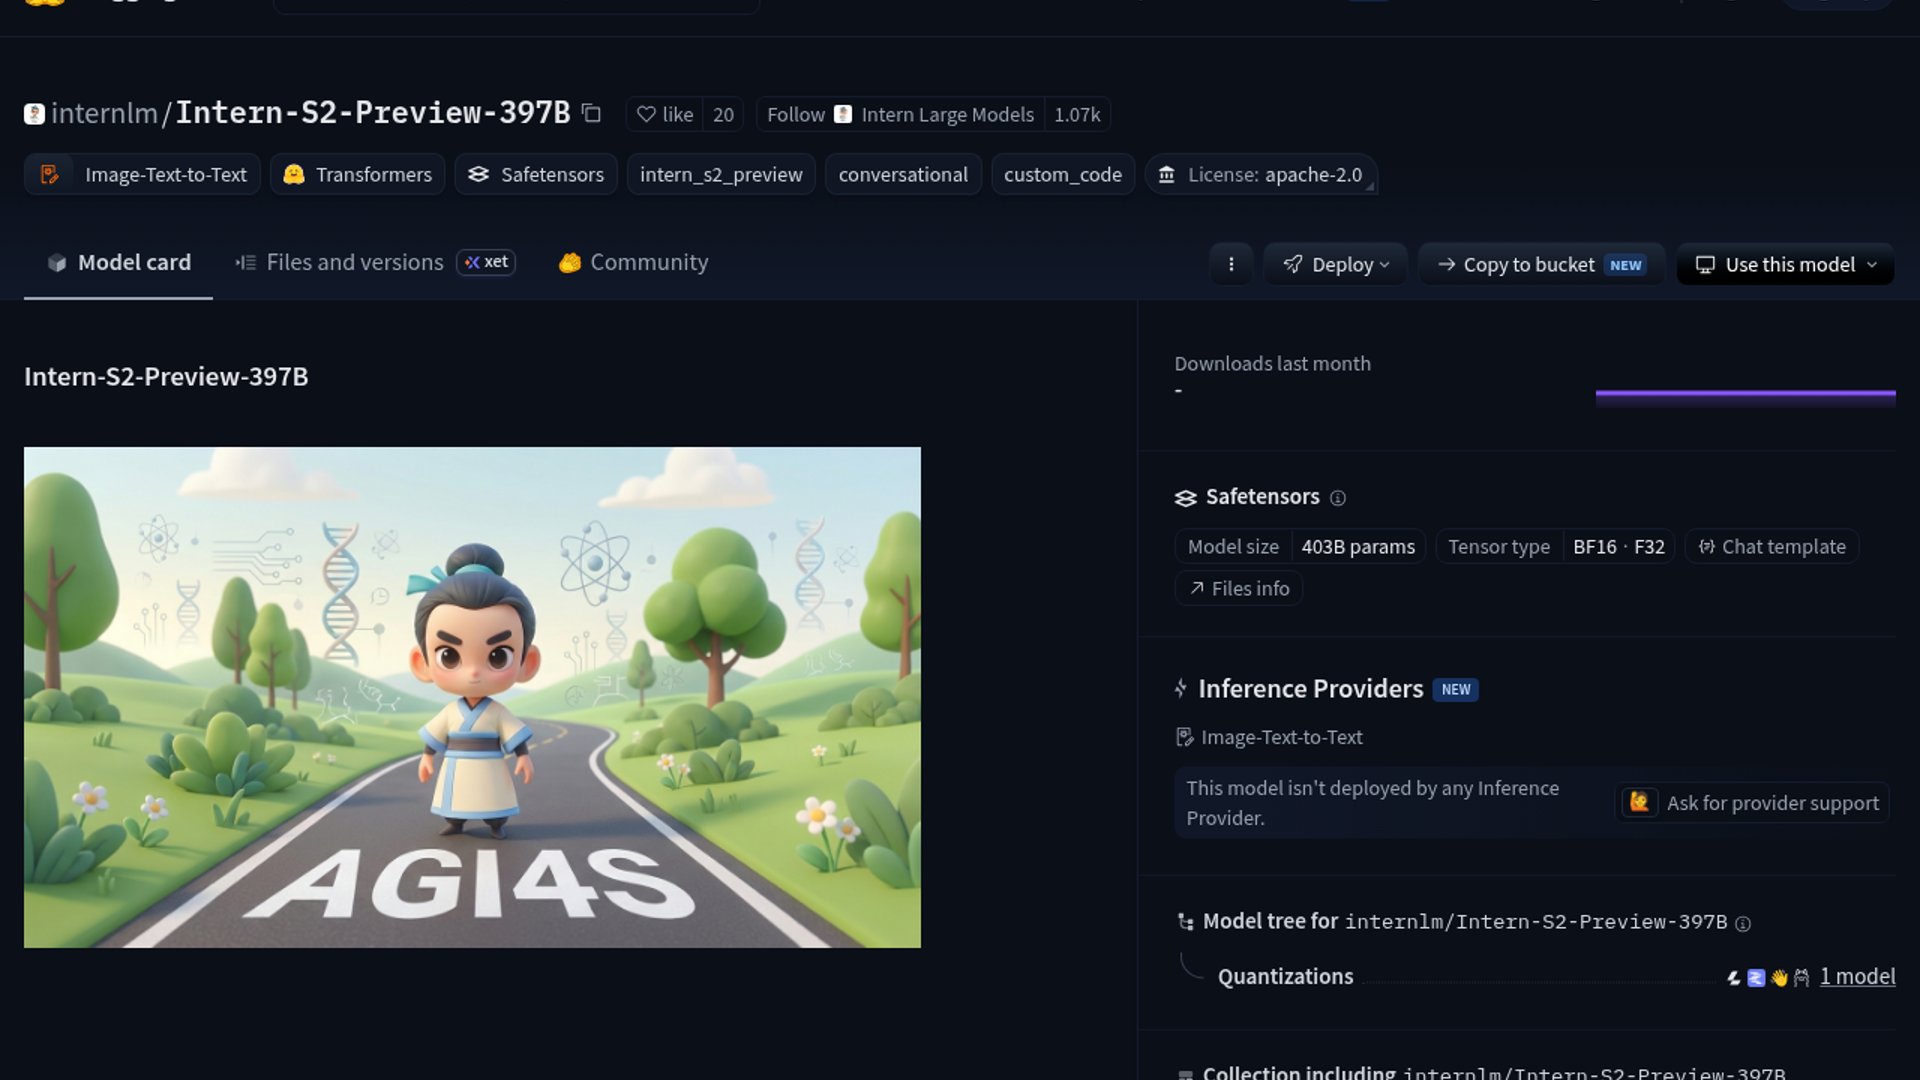
Task: Open the three-dot more options menu
Action: [x=1231, y=264]
